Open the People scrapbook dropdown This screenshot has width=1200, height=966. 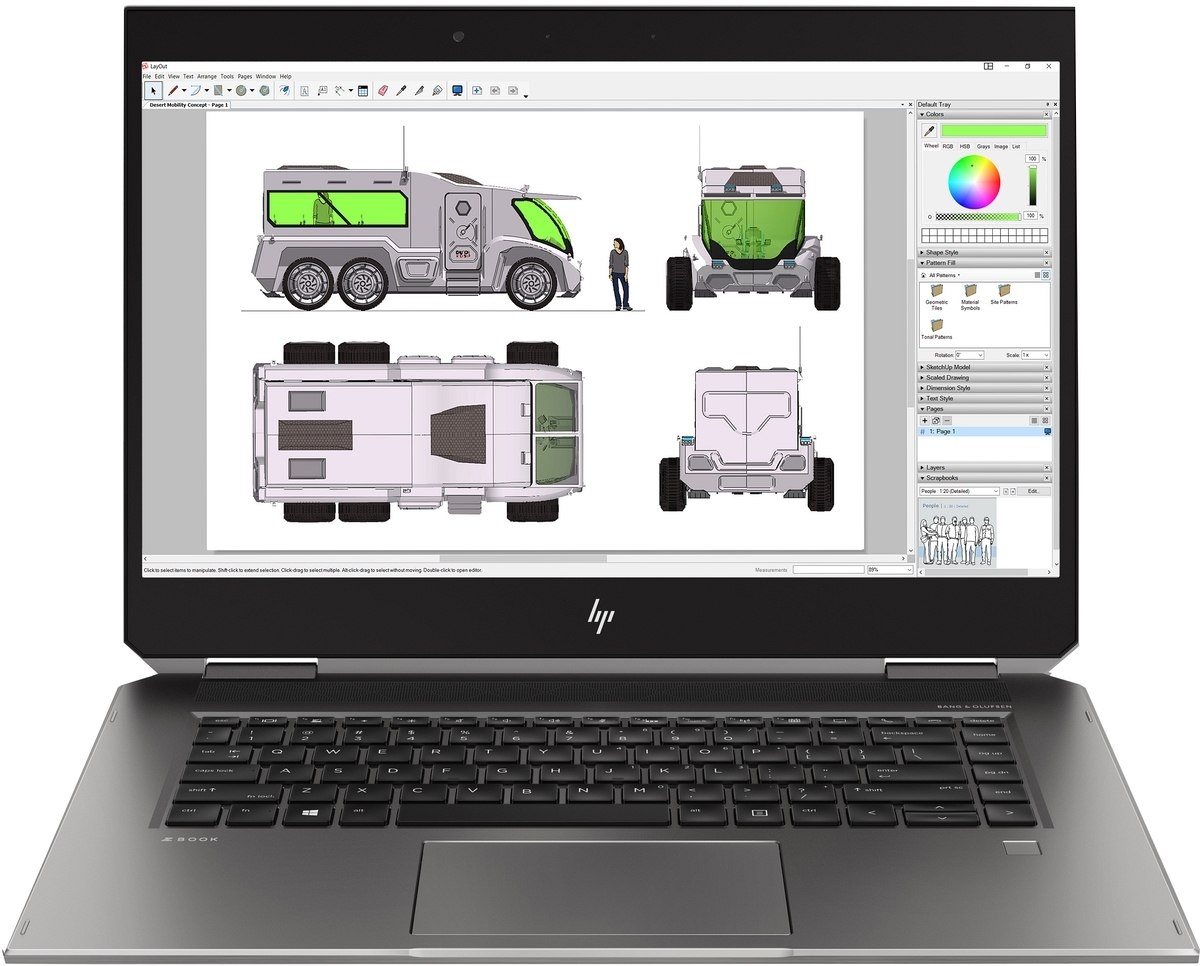click(x=996, y=492)
